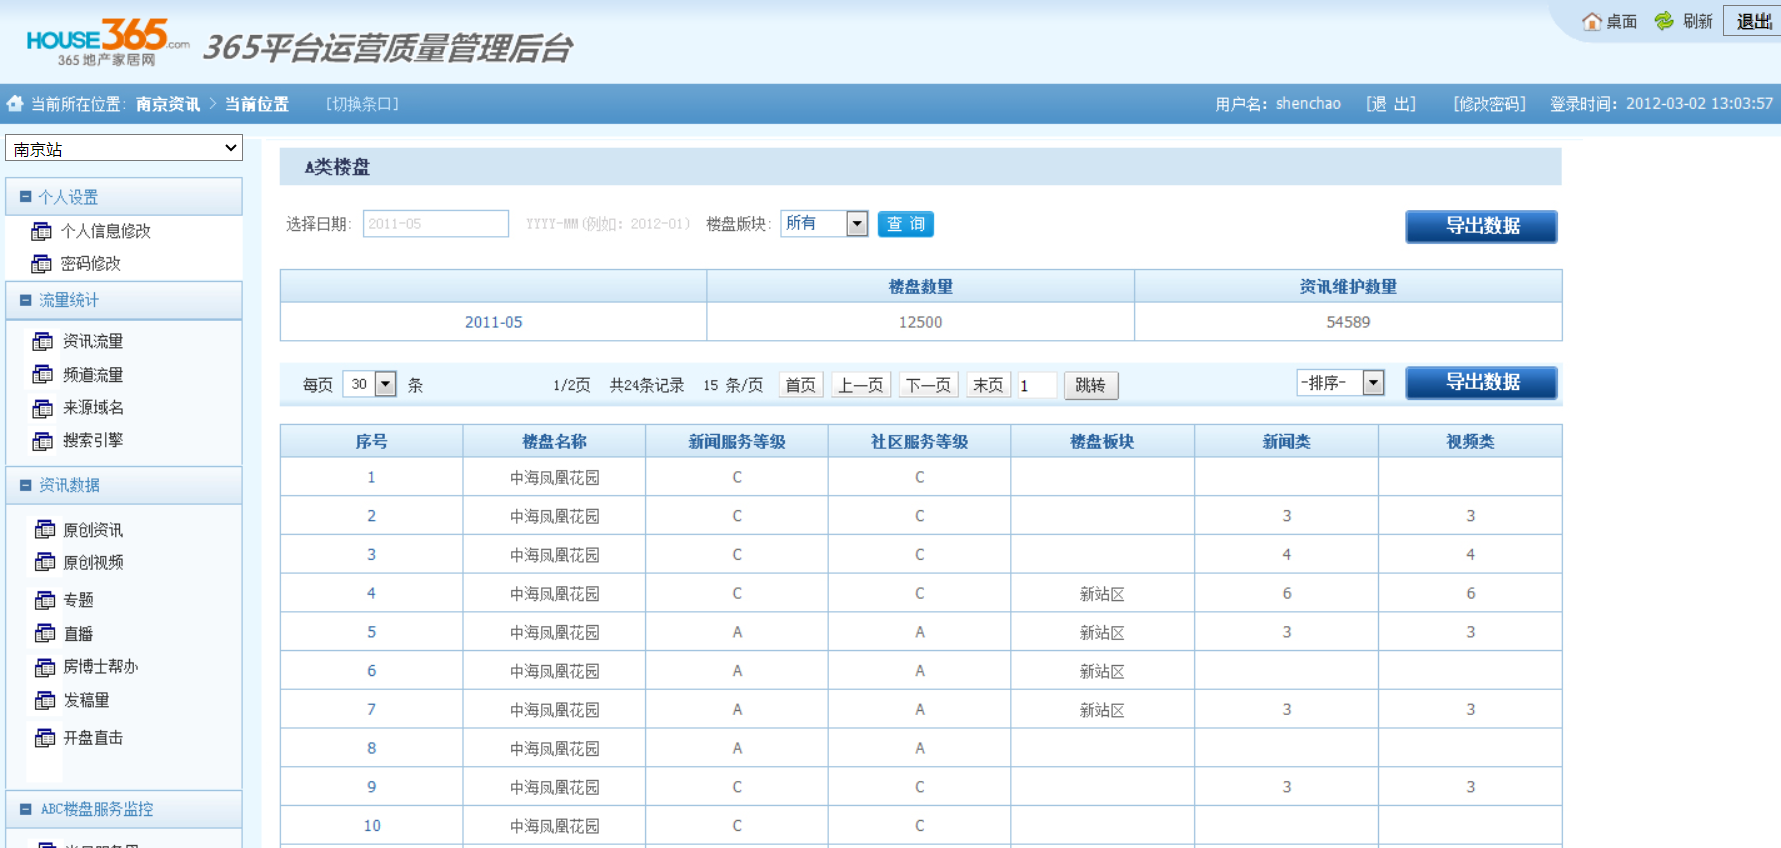Open the per-page count dropdown showing 30
Viewport: 1781px width, 848px height.
pos(369,384)
